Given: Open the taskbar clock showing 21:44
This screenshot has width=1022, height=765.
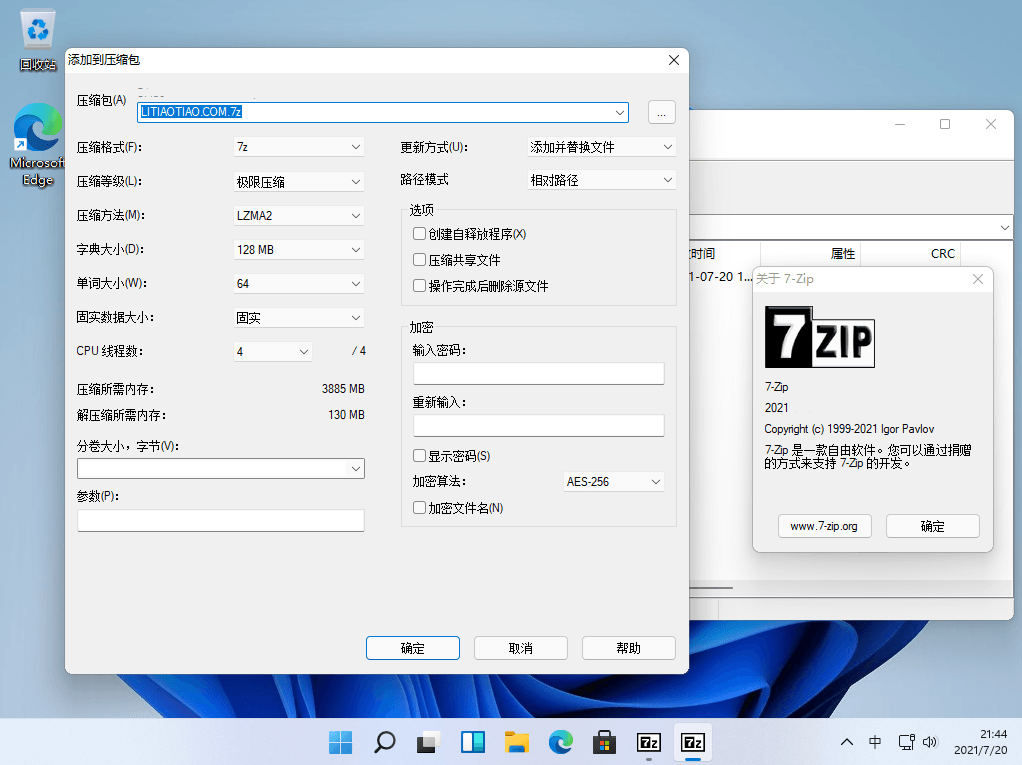Looking at the screenshot, I should point(980,742).
